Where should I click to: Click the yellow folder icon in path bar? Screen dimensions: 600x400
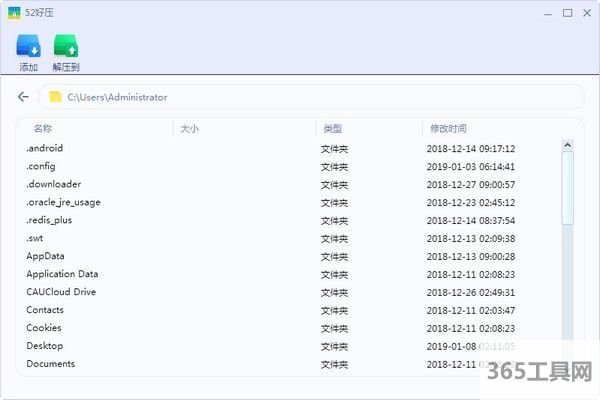coord(56,97)
